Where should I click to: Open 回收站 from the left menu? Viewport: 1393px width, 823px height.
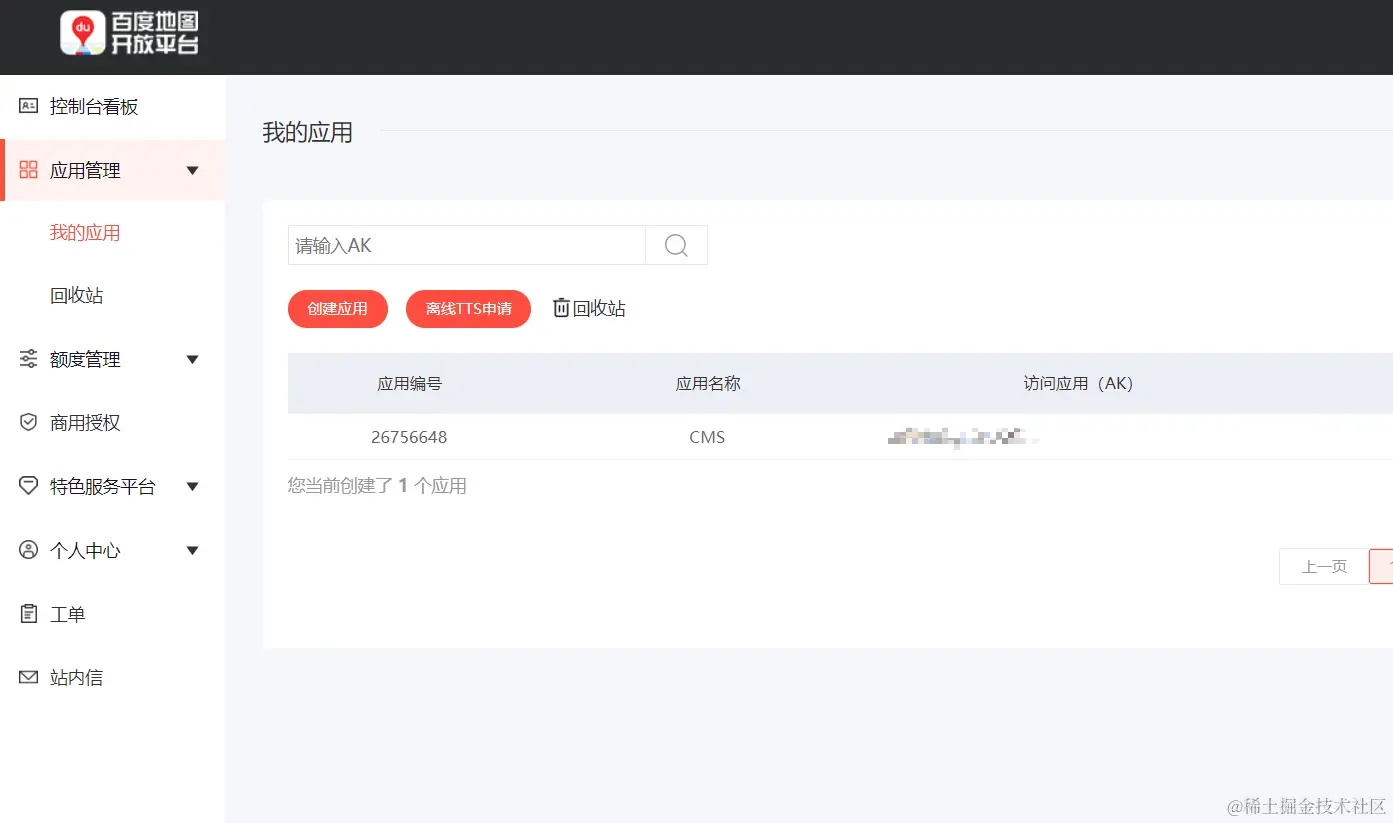point(76,295)
